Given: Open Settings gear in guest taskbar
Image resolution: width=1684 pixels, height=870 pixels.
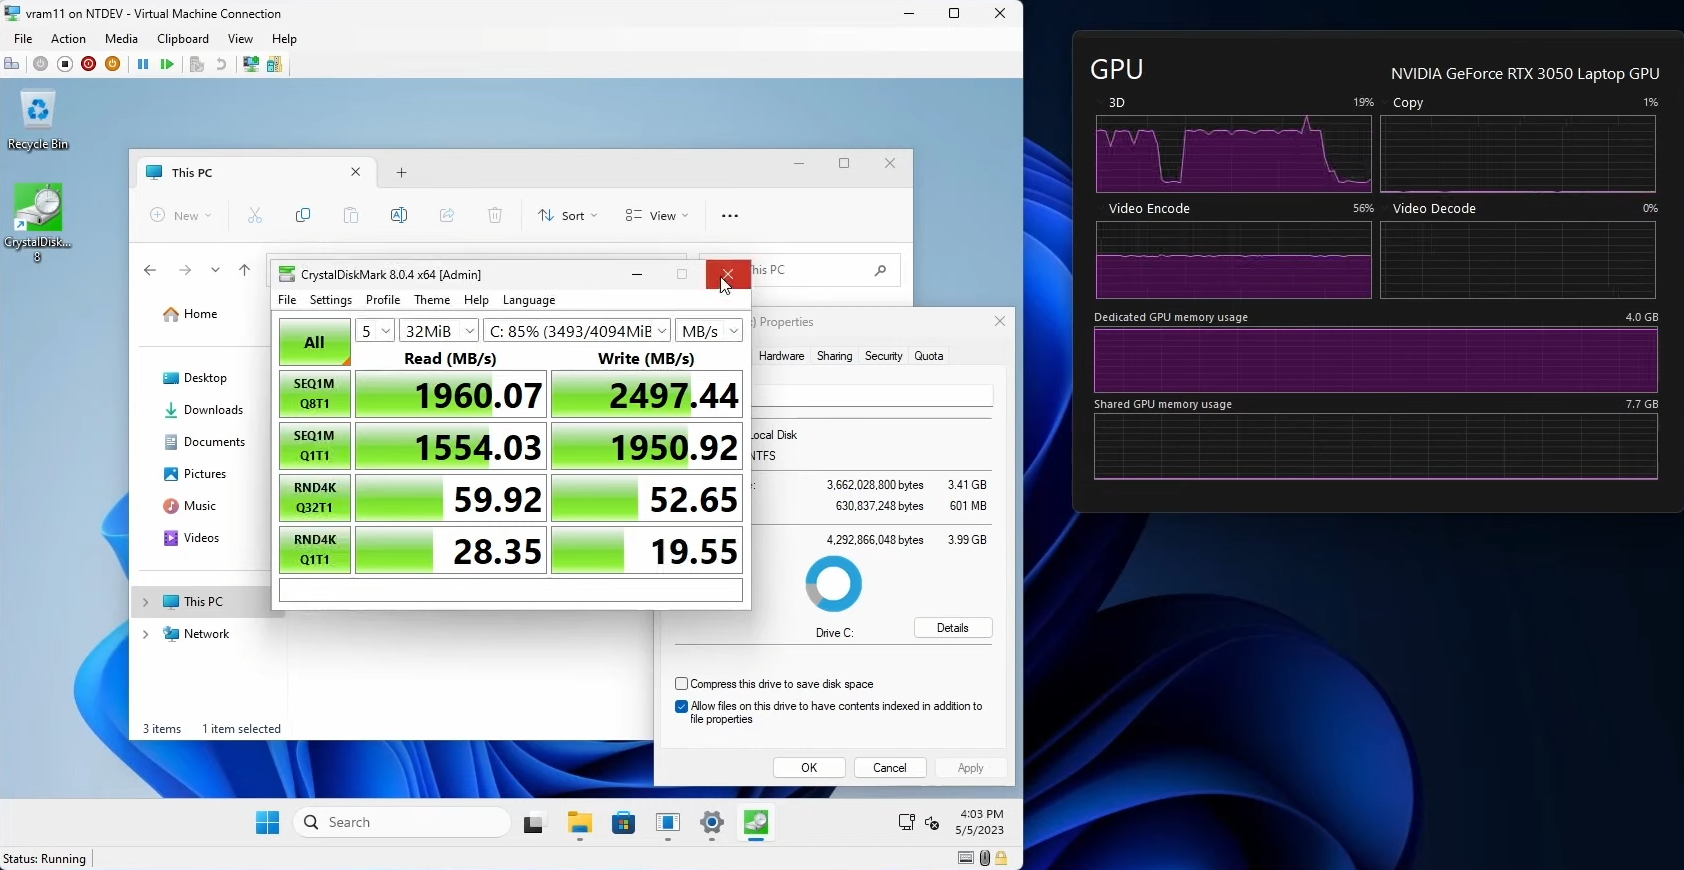Looking at the screenshot, I should coord(712,823).
